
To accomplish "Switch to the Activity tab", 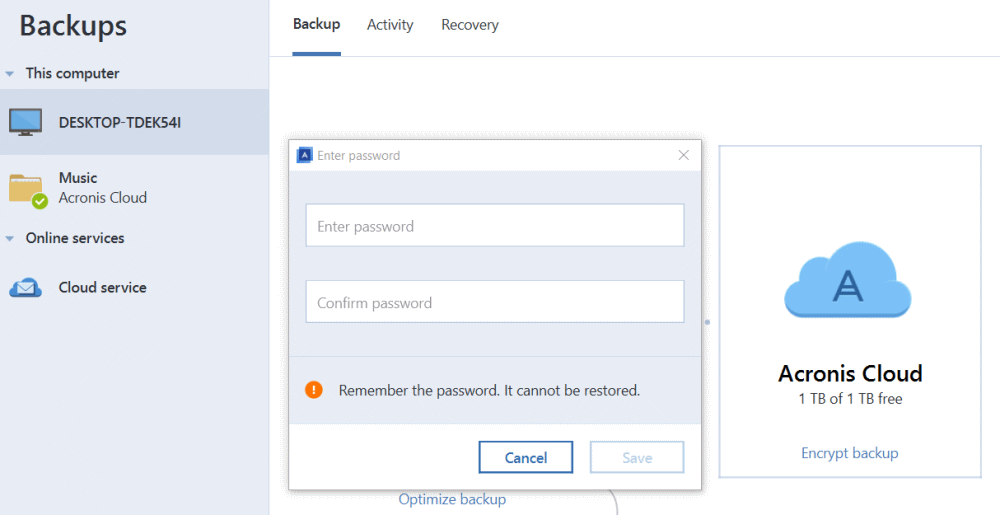I will [390, 25].
